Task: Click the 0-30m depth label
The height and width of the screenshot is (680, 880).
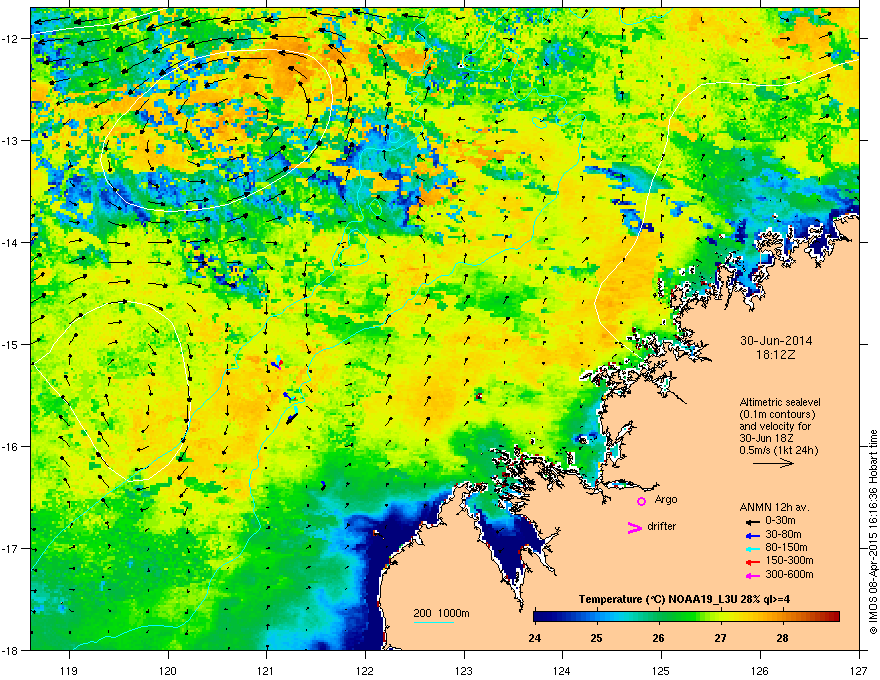Action: (x=780, y=521)
